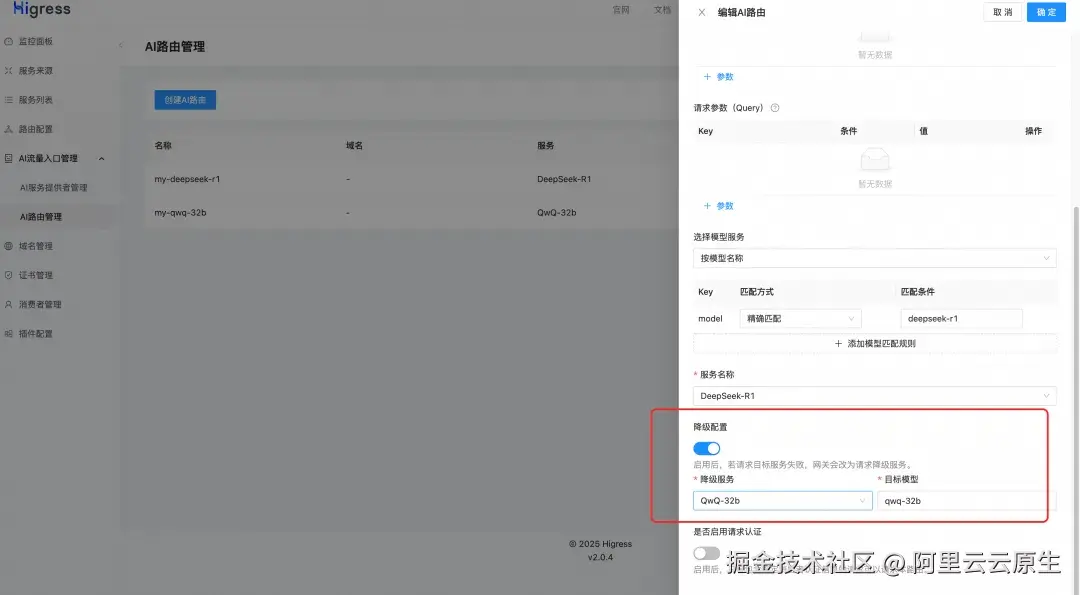This screenshot has height=595, width=1080.
Task: Click the DeepSeek-R1 service cell in table
Action: [564, 179]
